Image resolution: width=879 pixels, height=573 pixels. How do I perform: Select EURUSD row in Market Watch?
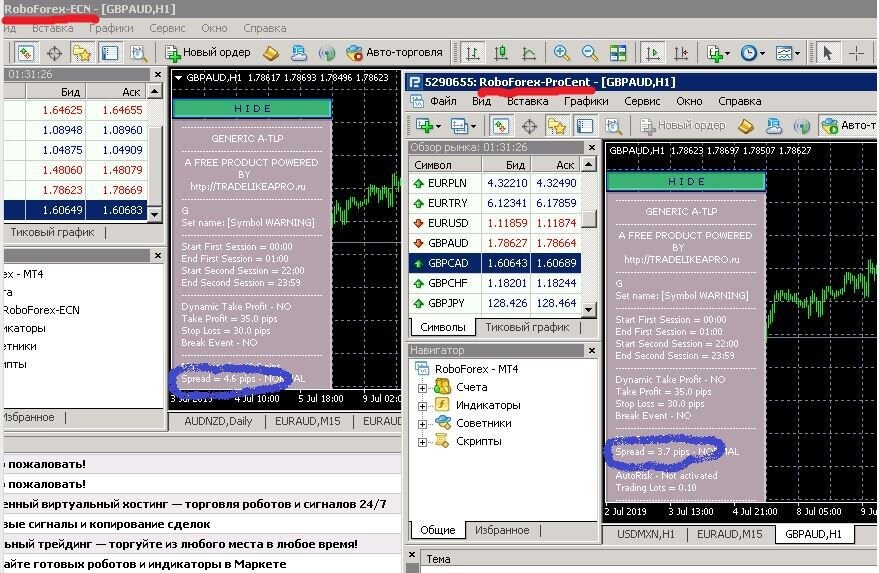pyautogui.click(x=495, y=223)
